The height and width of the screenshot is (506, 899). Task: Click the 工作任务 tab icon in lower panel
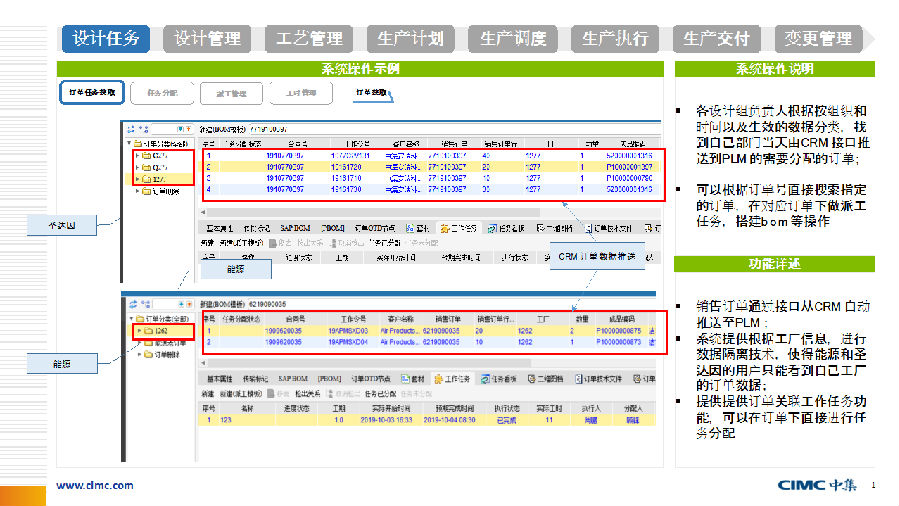click(x=437, y=380)
